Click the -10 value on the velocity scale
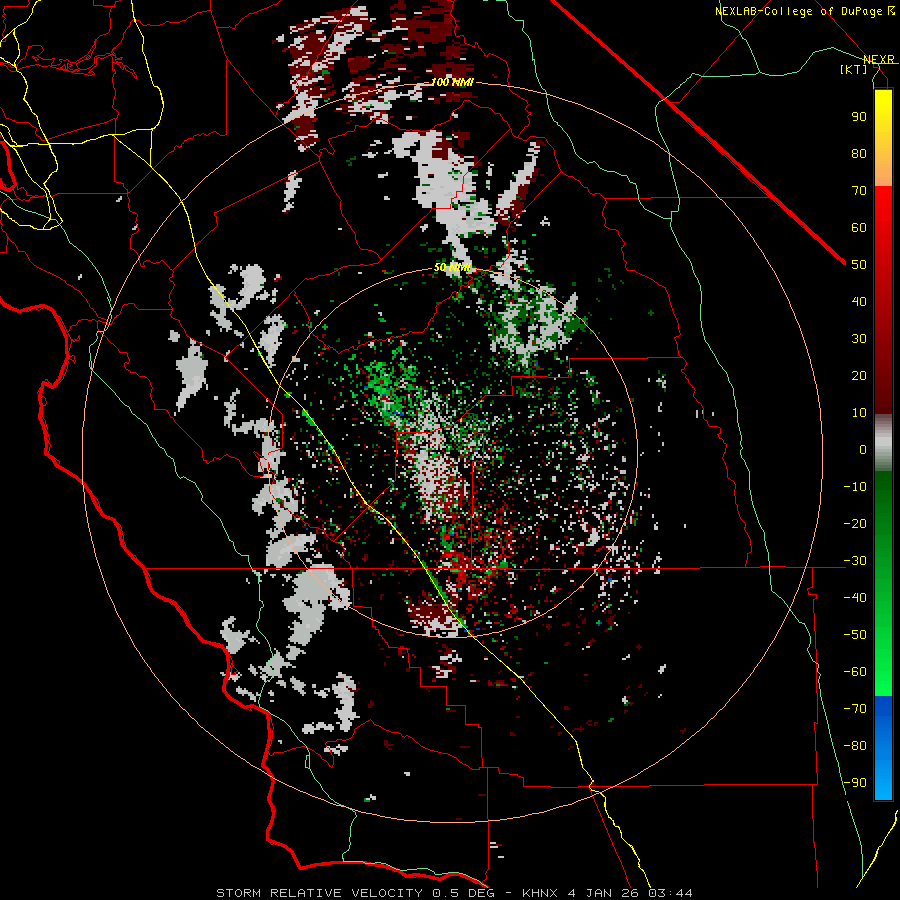This screenshot has width=900, height=900. tap(855, 487)
